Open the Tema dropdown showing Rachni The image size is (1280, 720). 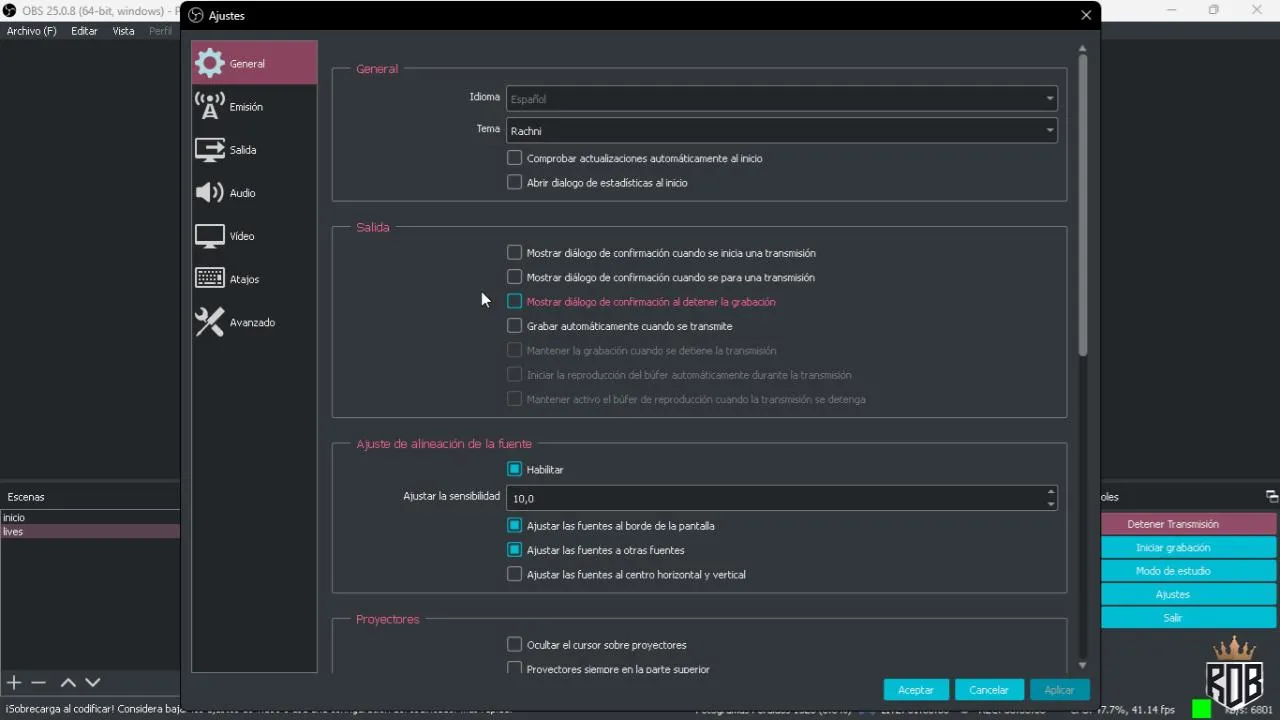[x=782, y=130]
